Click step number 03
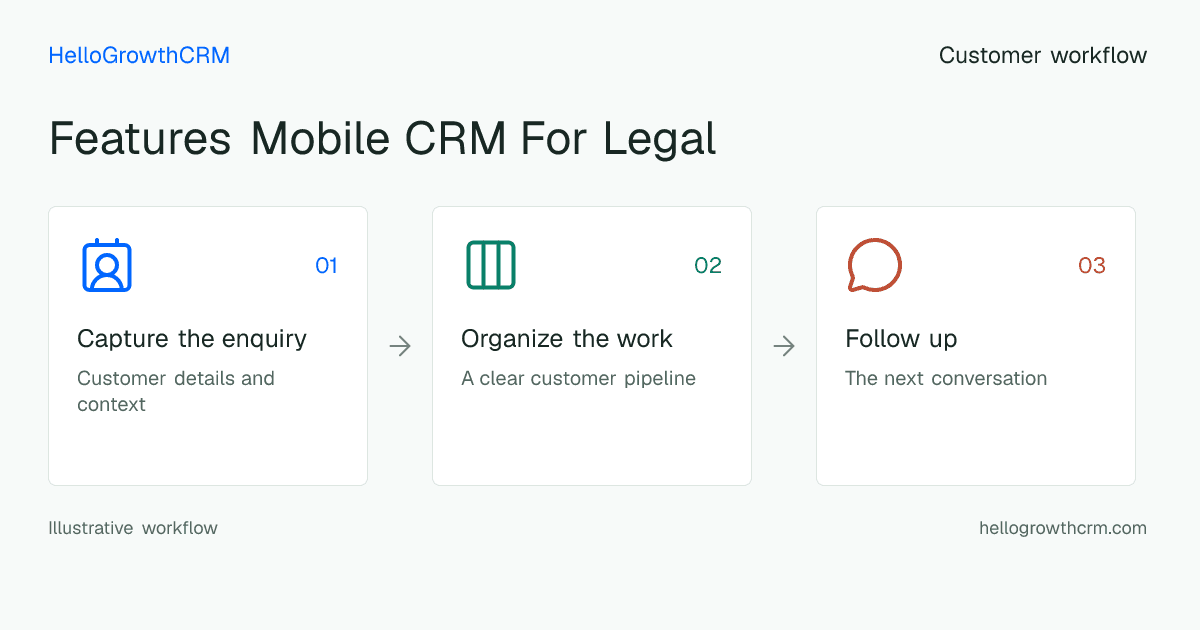 [1092, 266]
